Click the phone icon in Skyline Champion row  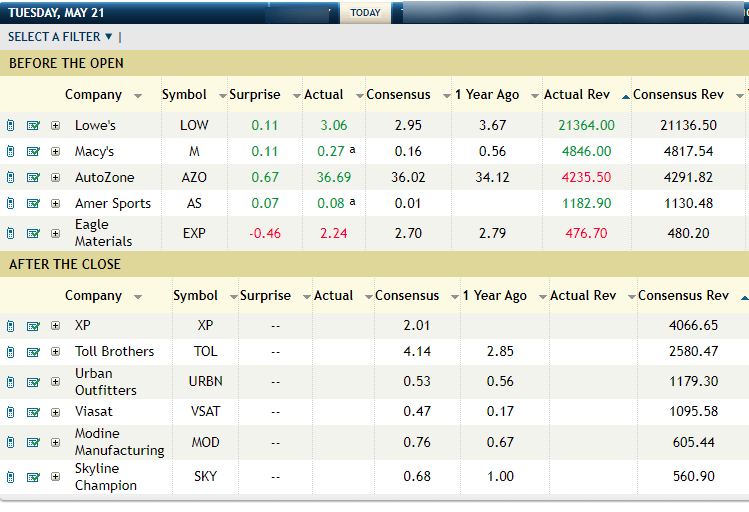pos(11,477)
